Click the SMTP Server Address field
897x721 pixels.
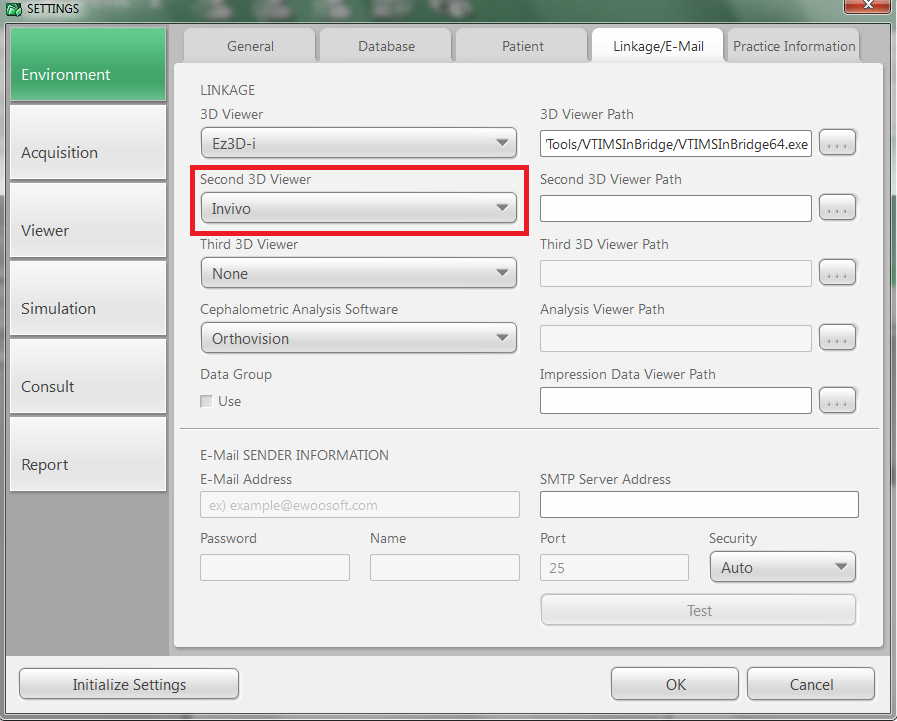coord(699,505)
